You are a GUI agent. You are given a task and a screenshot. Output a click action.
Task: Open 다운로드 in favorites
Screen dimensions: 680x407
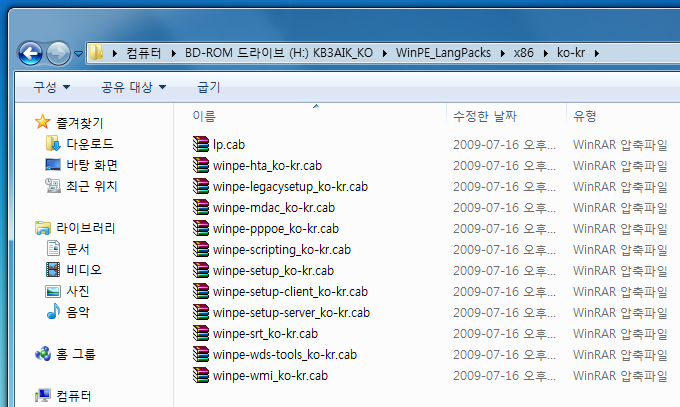90,144
